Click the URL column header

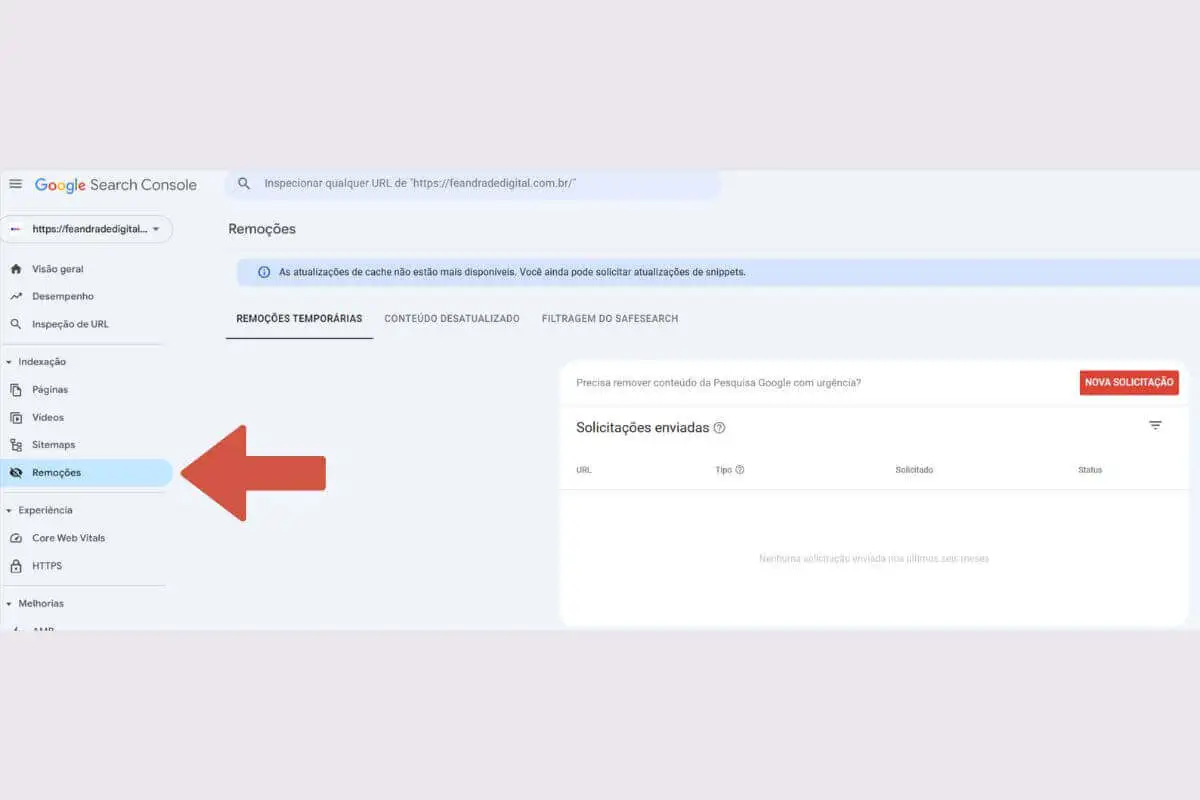(584, 470)
